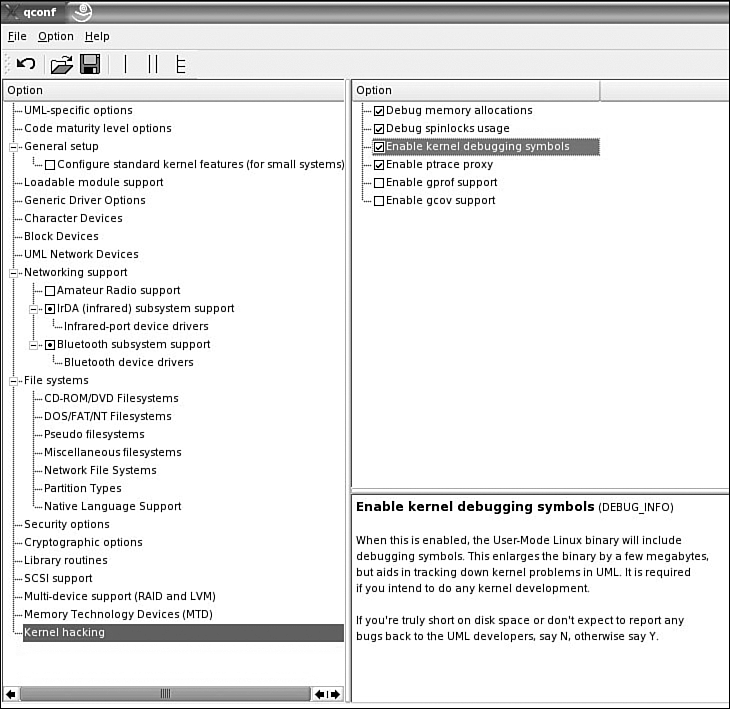The width and height of the screenshot is (730, 709).
Task: Click the Save floppy disk icon
Action: 90,64
